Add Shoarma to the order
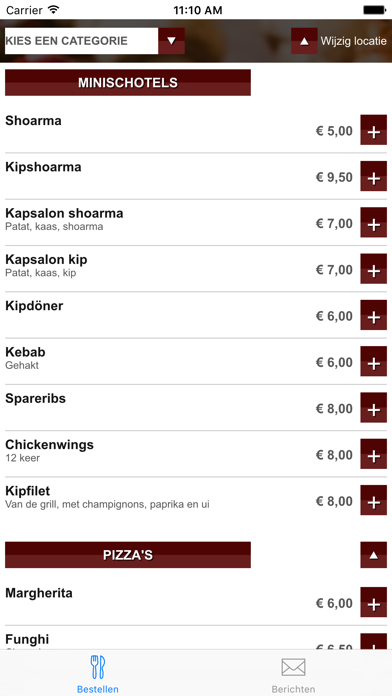392x696 pixels. [373, 130]
